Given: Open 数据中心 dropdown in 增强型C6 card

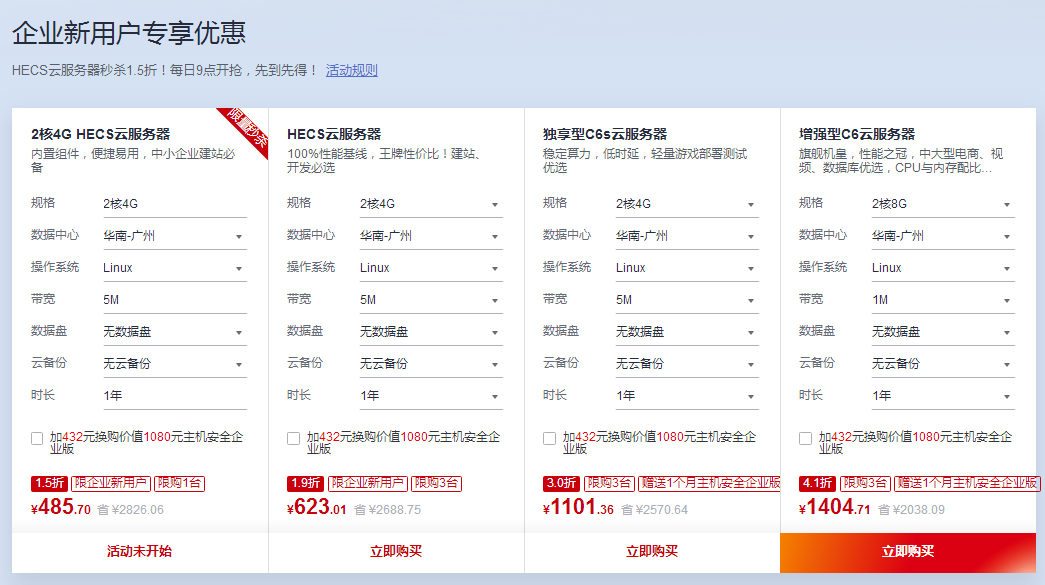Looking at the screenshot, I should pos(943,236).
